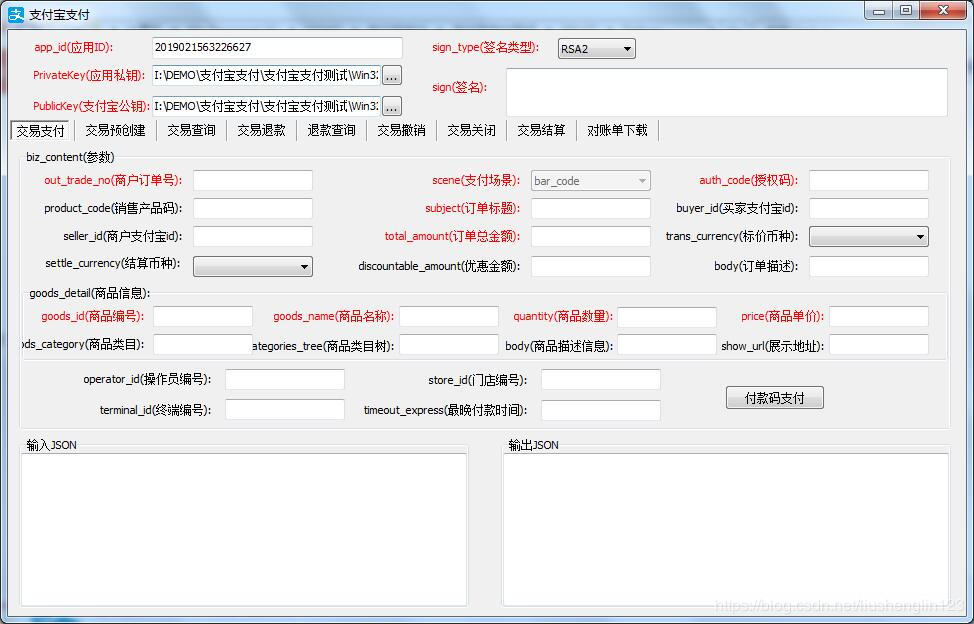Click the categories_tree input field
Screen dimensions: 974x624
(x=448, y=345)
